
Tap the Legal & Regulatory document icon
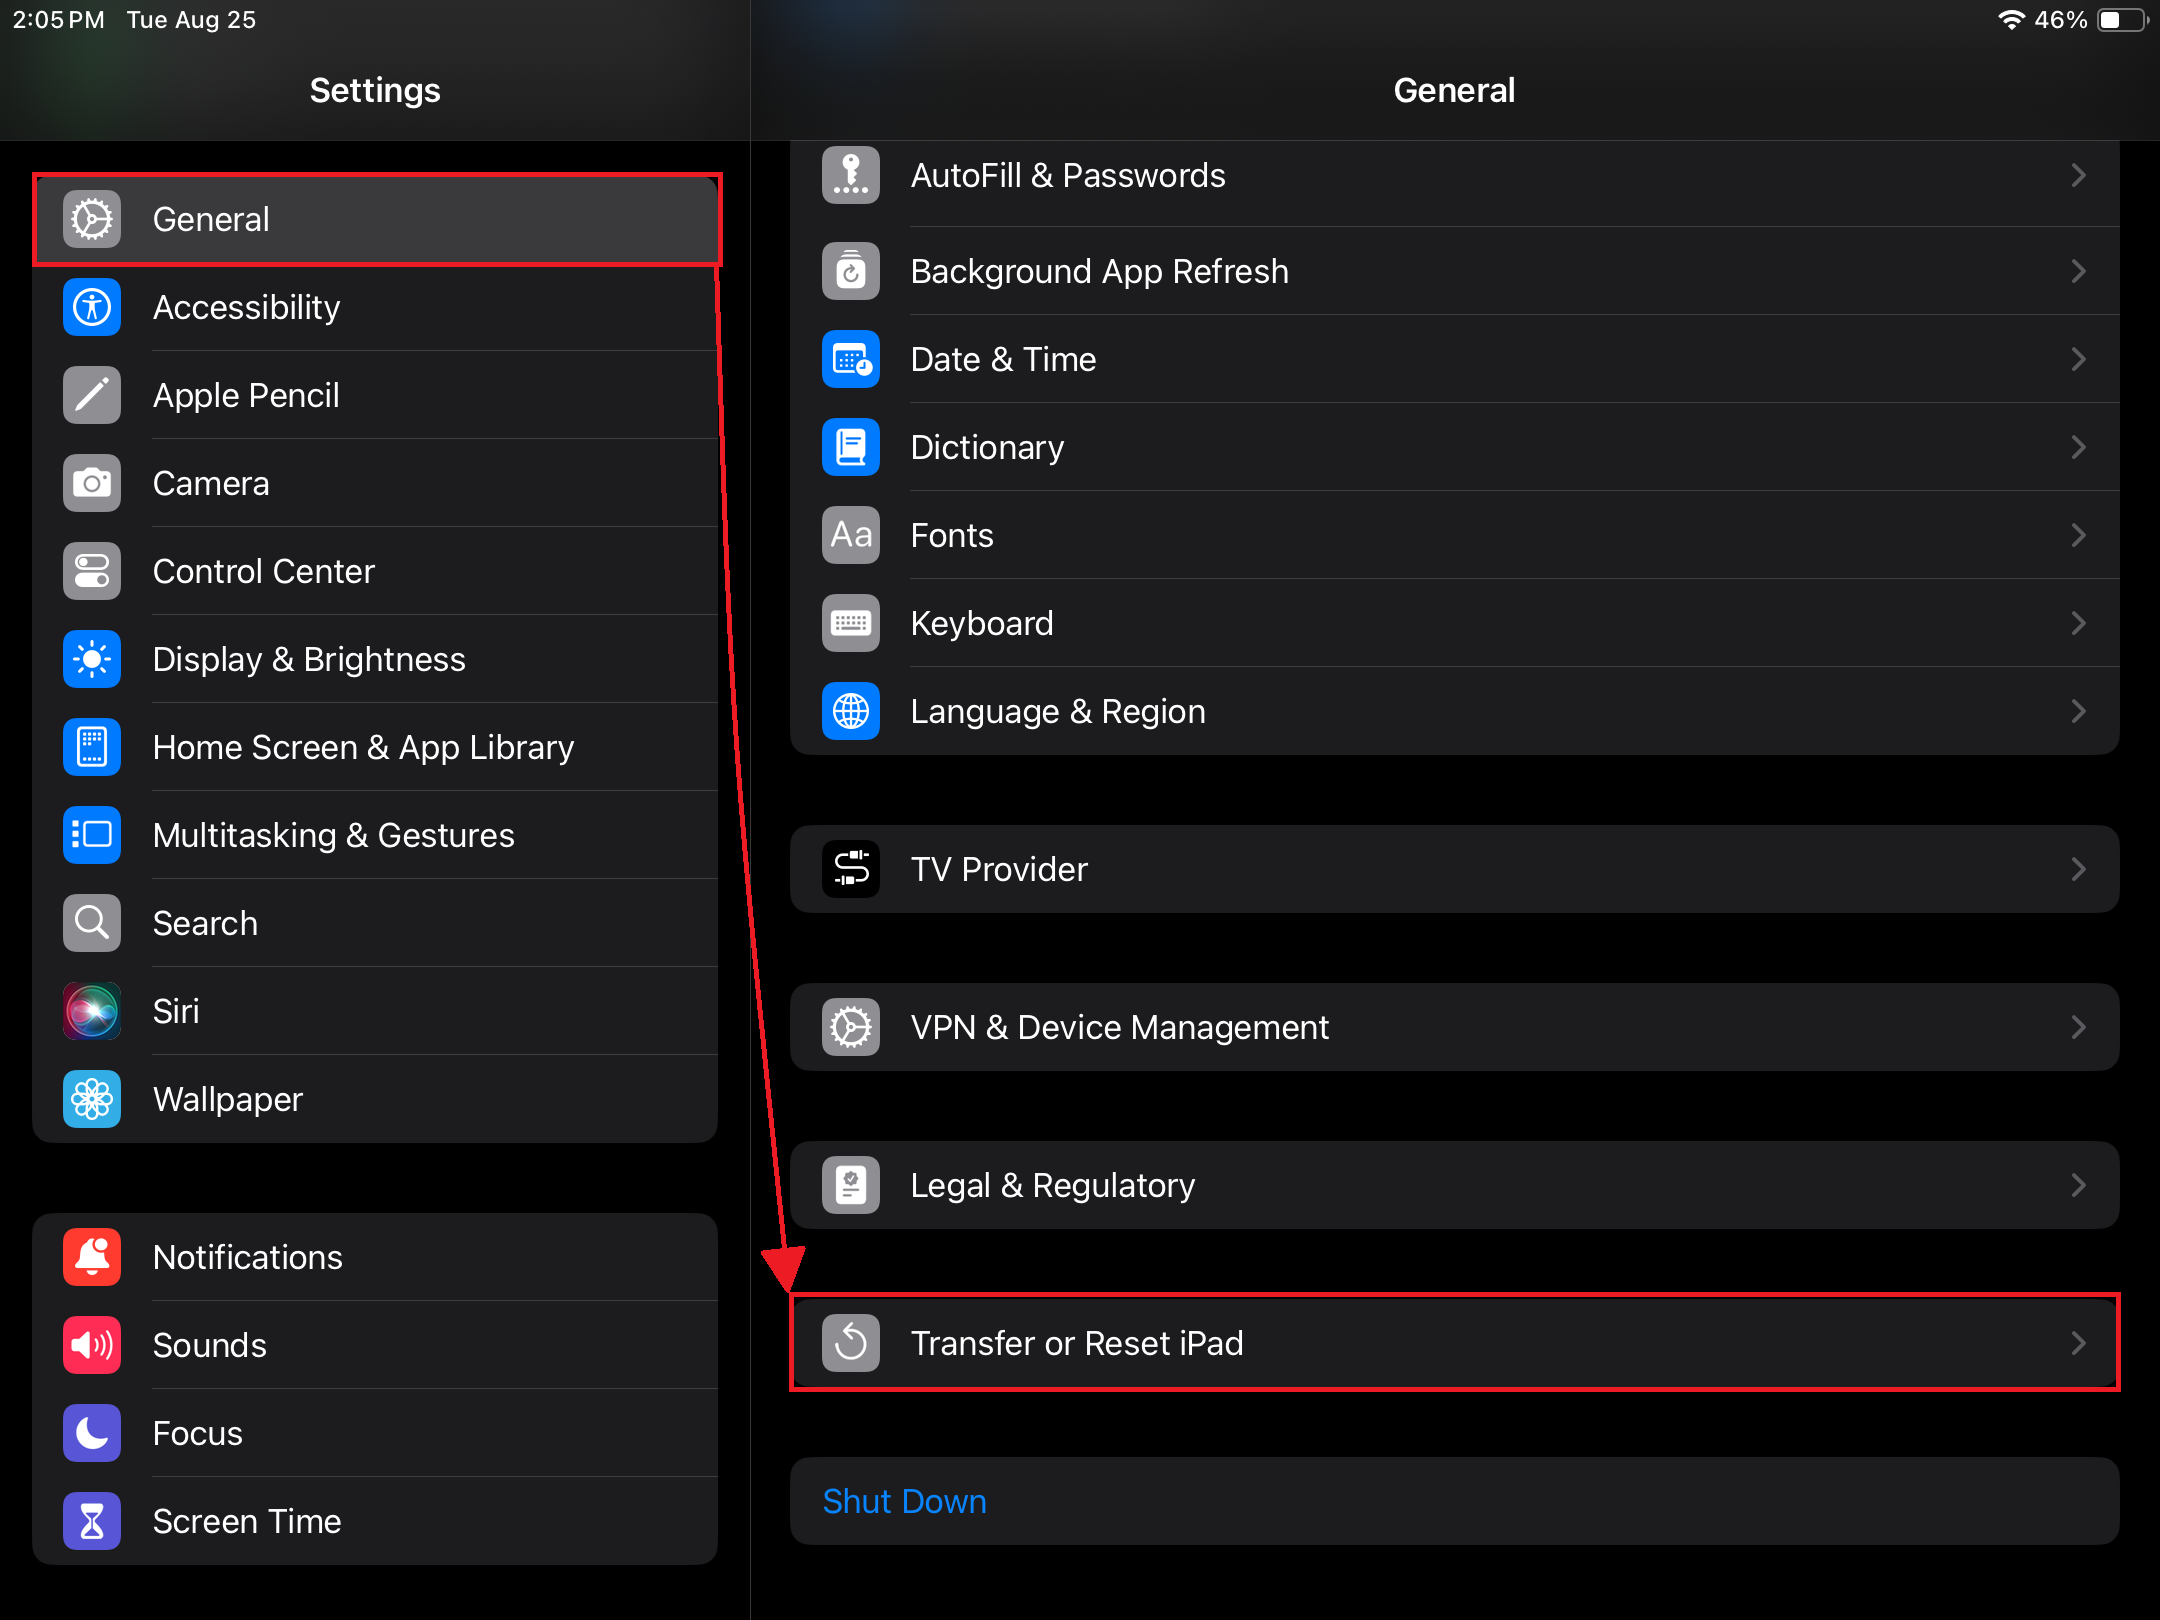tap(851, 1185)
